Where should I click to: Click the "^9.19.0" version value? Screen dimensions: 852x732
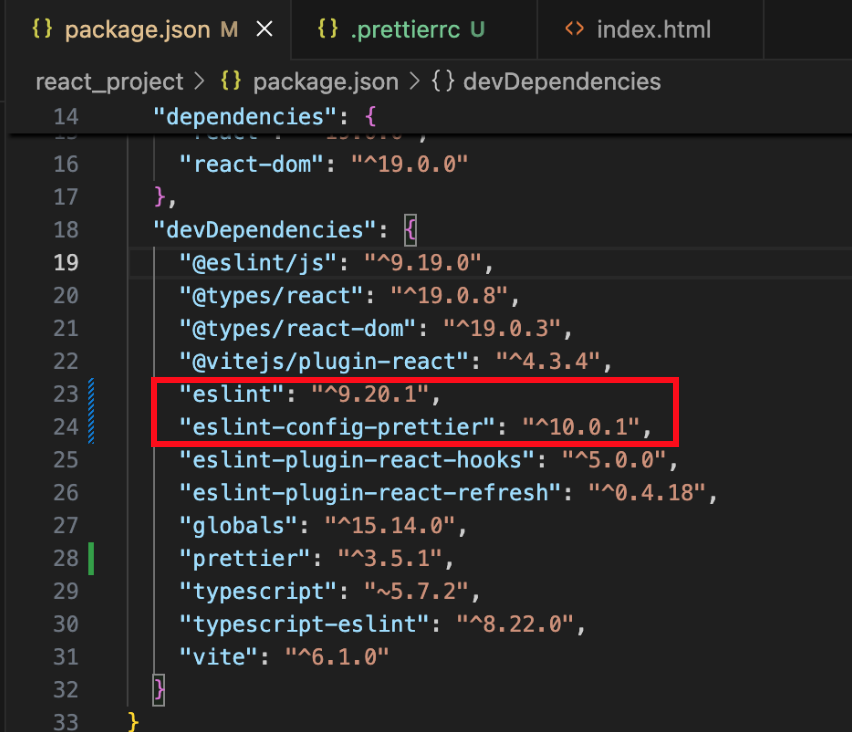(x=423, y=263)
